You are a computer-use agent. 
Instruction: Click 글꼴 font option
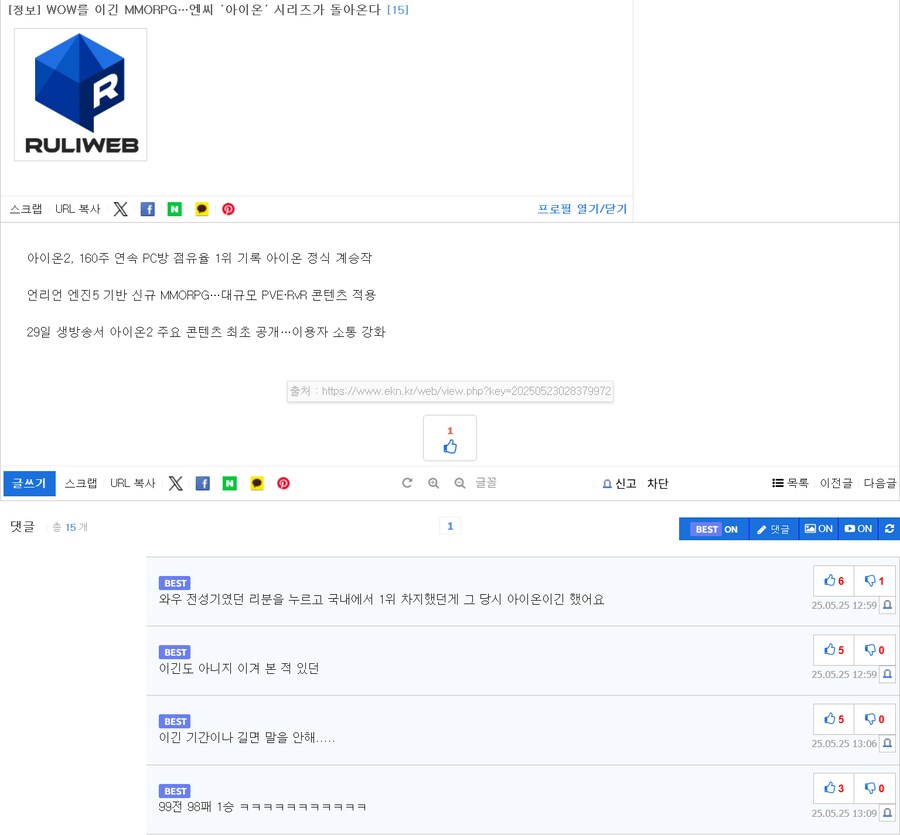[486, 483]
